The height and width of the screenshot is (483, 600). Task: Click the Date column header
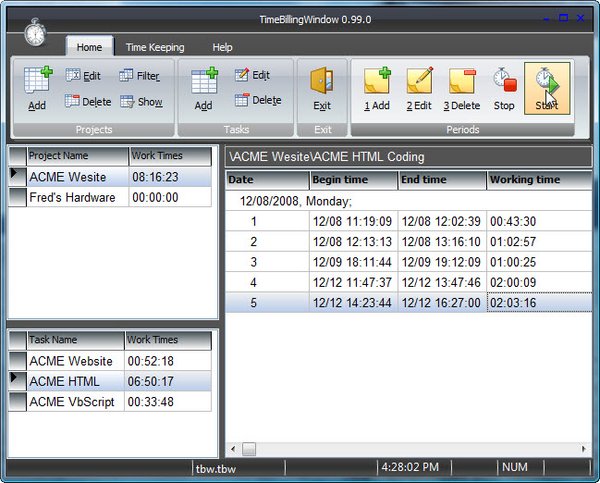click(x=267, y=180)
